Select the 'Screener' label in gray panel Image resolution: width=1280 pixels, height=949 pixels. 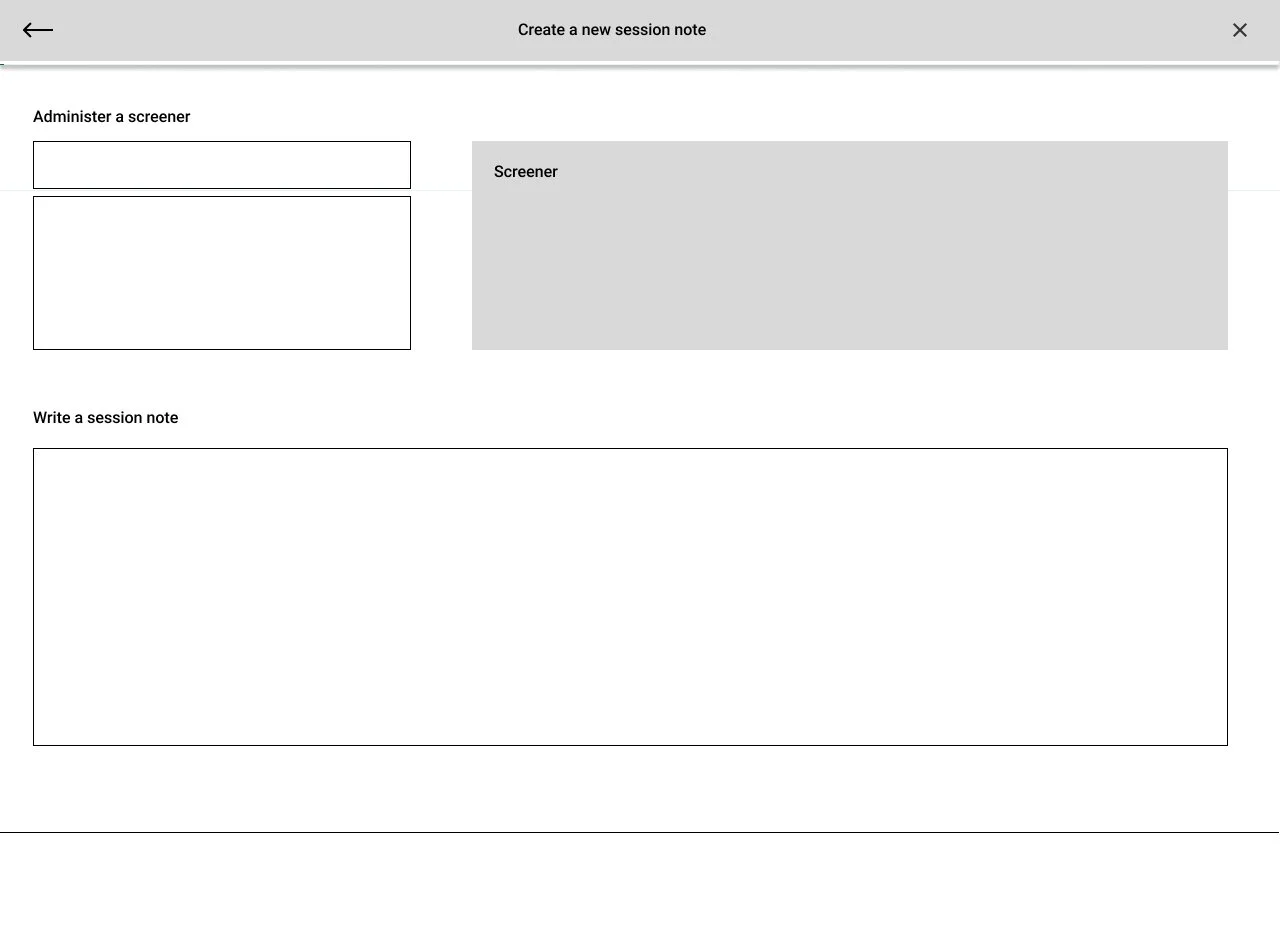tap(526, 172)
